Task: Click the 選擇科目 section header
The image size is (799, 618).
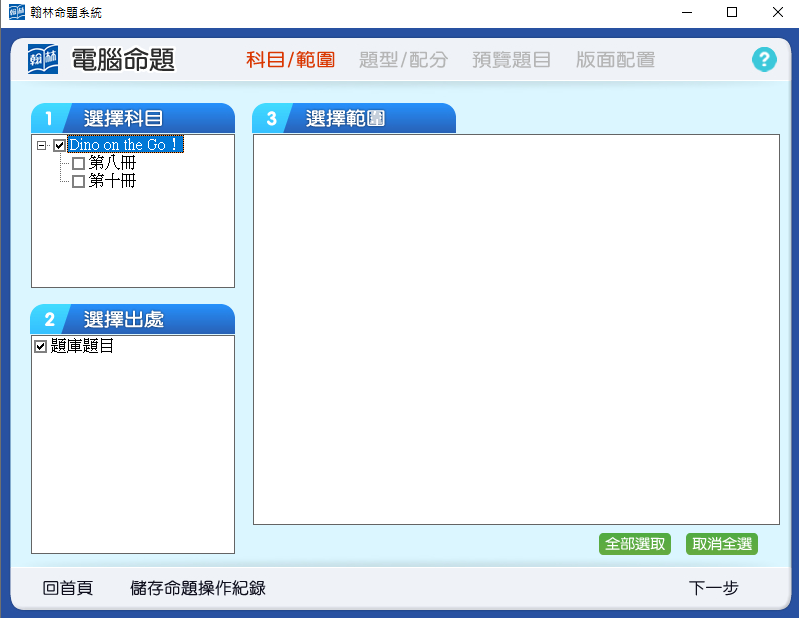Action: (x=133, y=118)
